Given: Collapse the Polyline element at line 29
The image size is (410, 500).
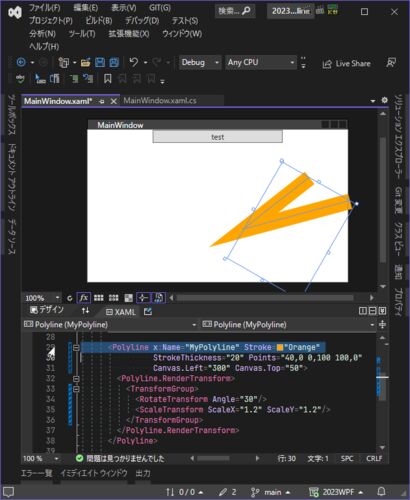Looking at the screenshot, I should coord(76,348).
